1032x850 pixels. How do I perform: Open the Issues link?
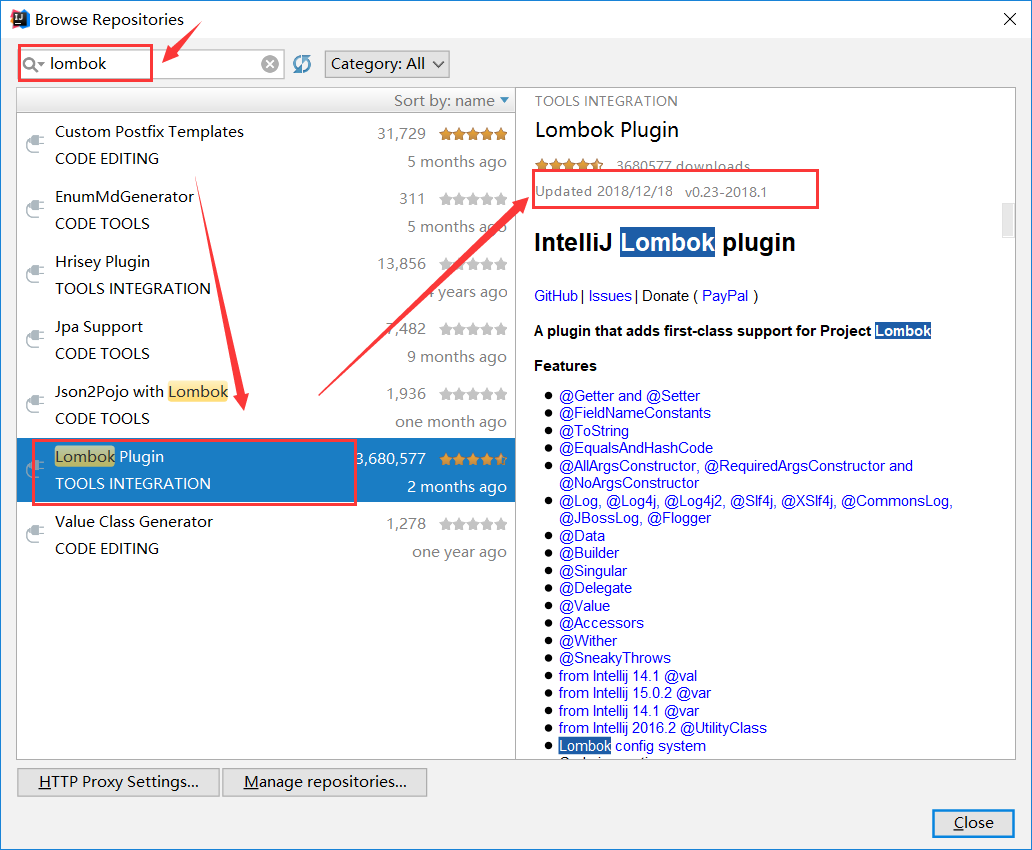tap(609, 296)
